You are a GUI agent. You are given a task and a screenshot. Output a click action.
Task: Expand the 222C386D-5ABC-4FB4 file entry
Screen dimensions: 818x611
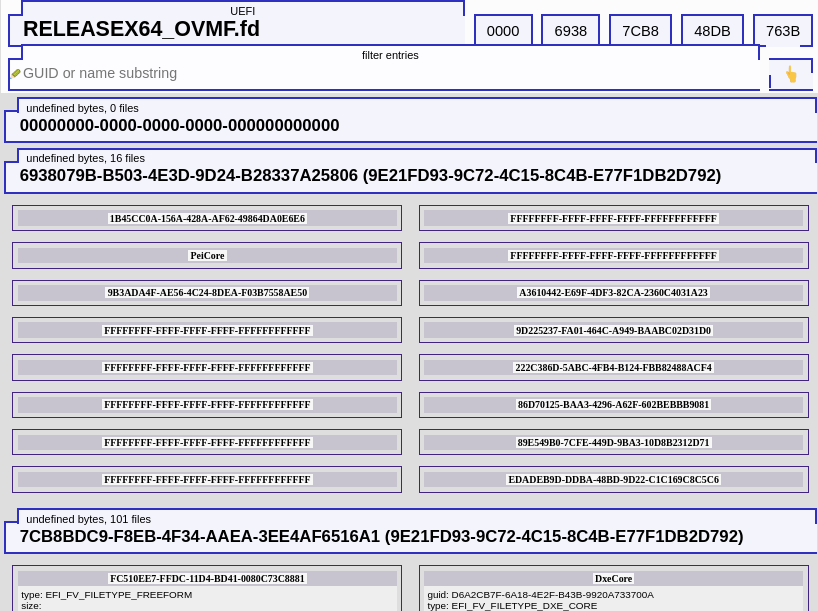pos(614,367)
